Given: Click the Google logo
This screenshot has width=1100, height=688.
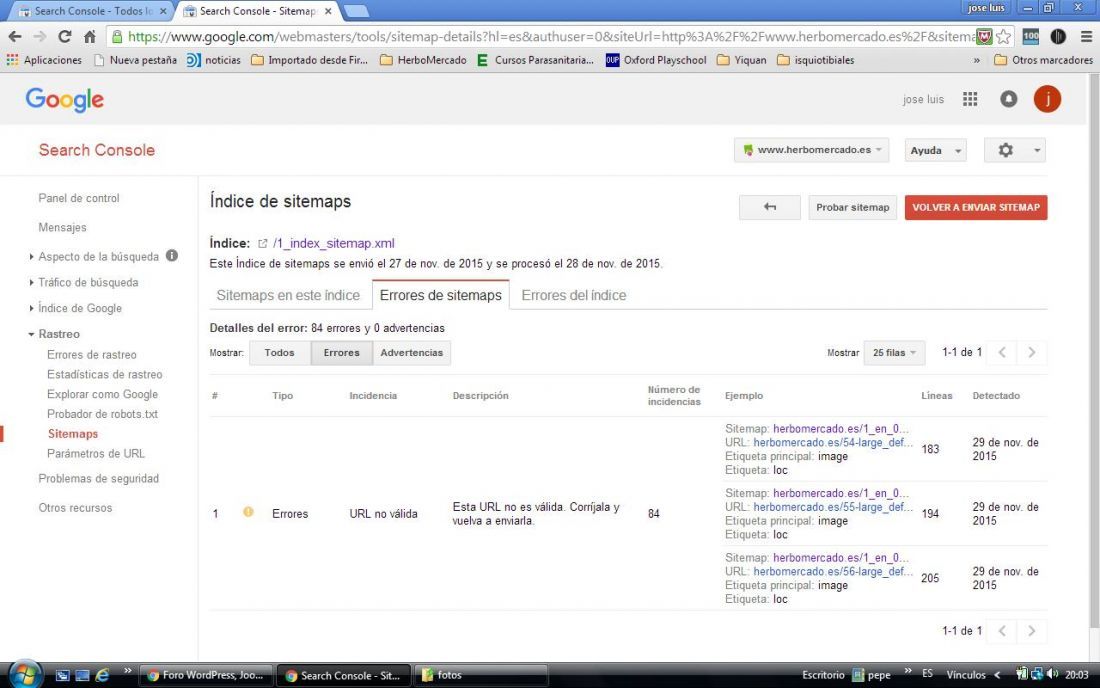Looking at the screenshot, I should click(x=65, y=100).
